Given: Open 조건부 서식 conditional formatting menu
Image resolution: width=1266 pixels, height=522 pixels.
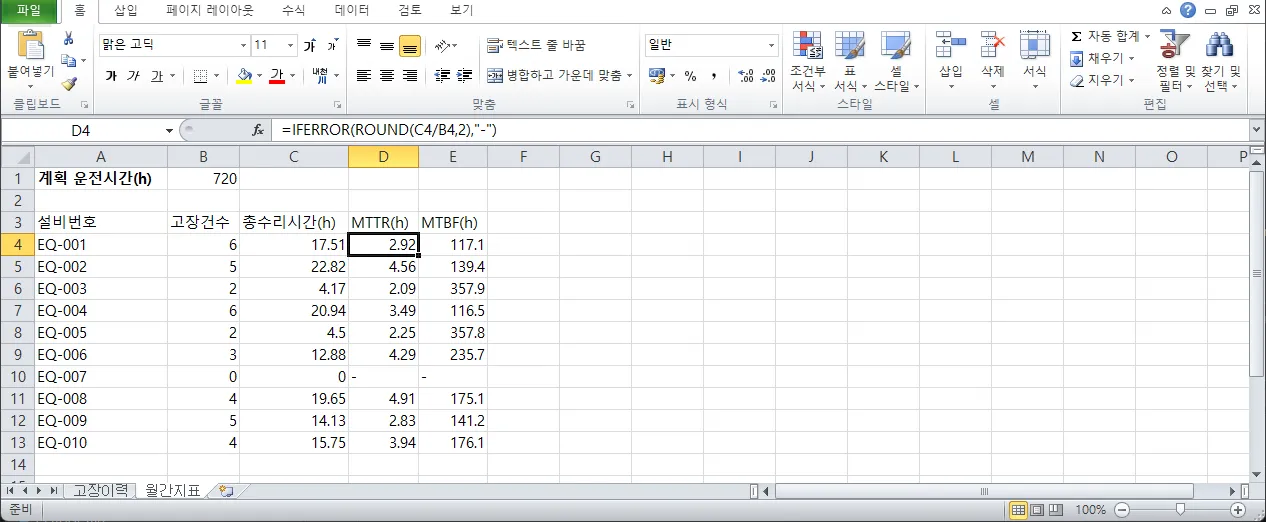Looking at the screenshot, I should (x=808, y=60).
